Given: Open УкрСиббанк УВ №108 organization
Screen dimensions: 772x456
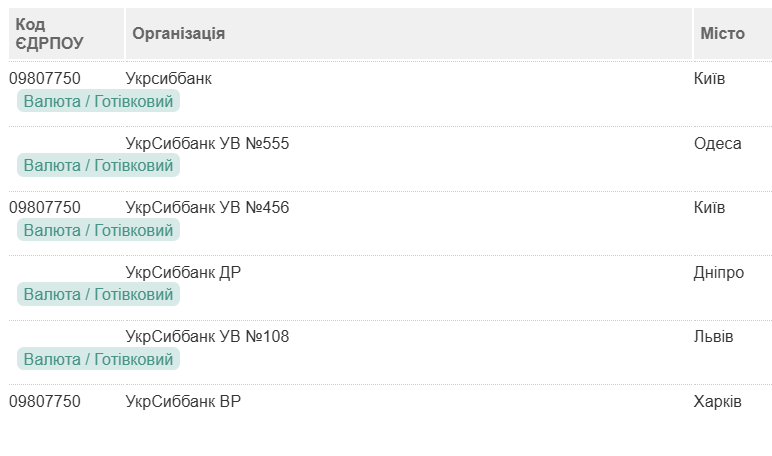Looking at the screenshot, I should 207,337.
